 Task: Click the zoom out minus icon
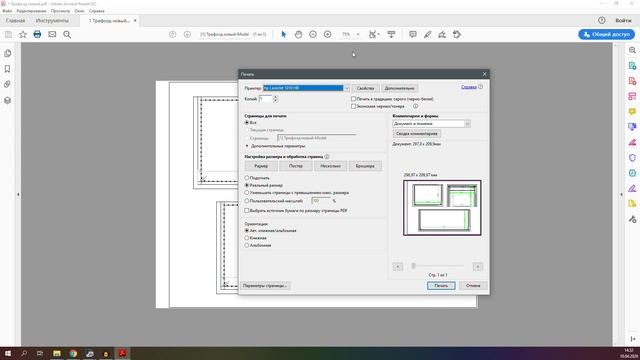[x=313, y=35]
